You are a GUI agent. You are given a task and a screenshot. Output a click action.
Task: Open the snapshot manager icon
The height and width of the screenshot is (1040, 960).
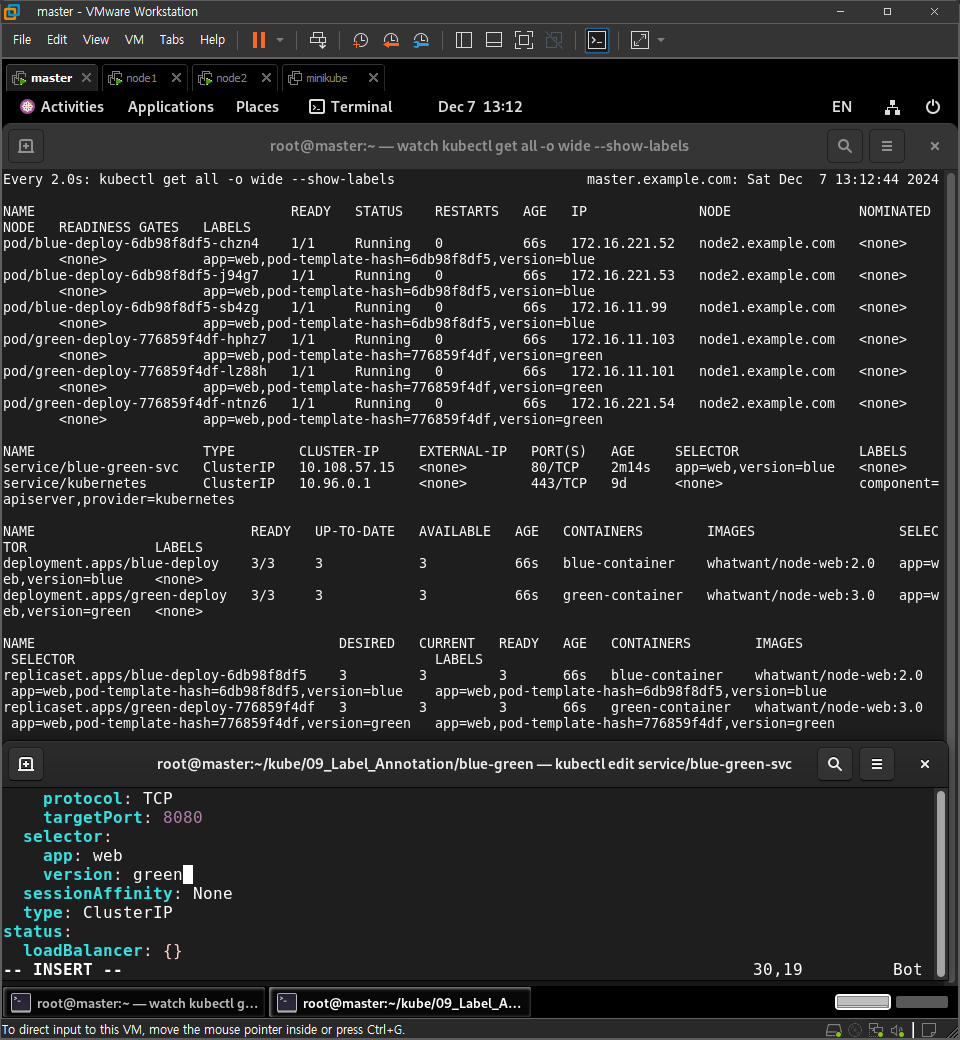click(x=421, y=40)
